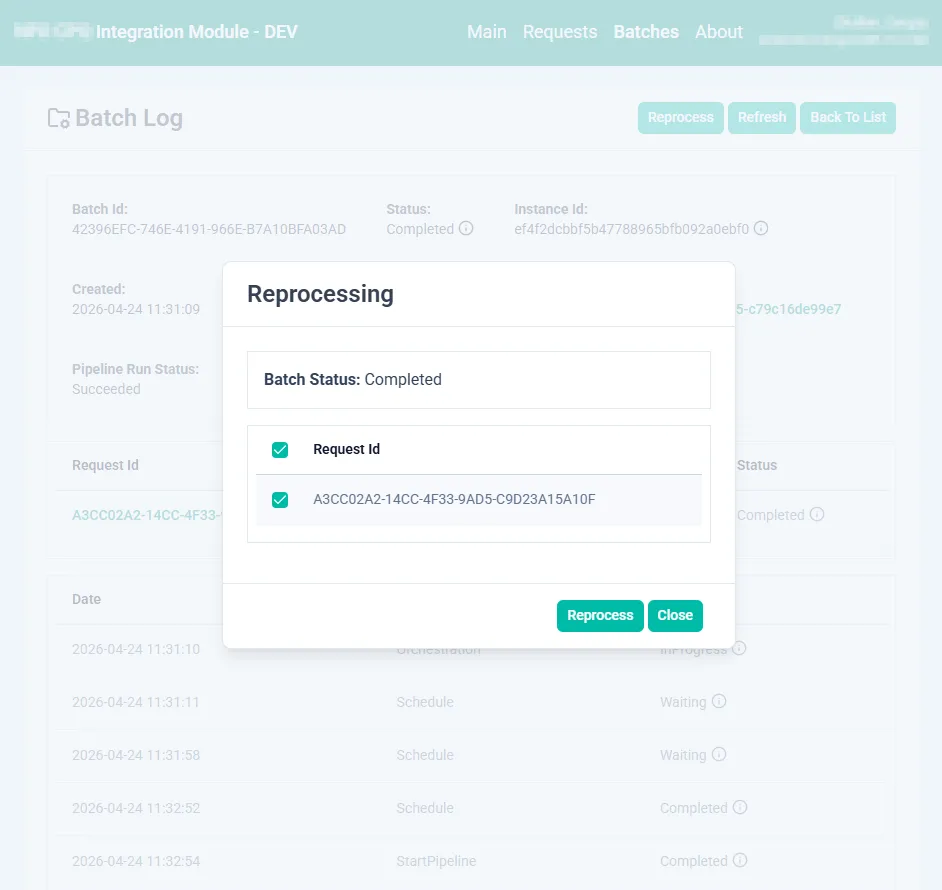The height and width of the screenshot is (890, 942).
Task: Open info icon for 11:32:52 Schedule Completed
Action: coord(740,808)
